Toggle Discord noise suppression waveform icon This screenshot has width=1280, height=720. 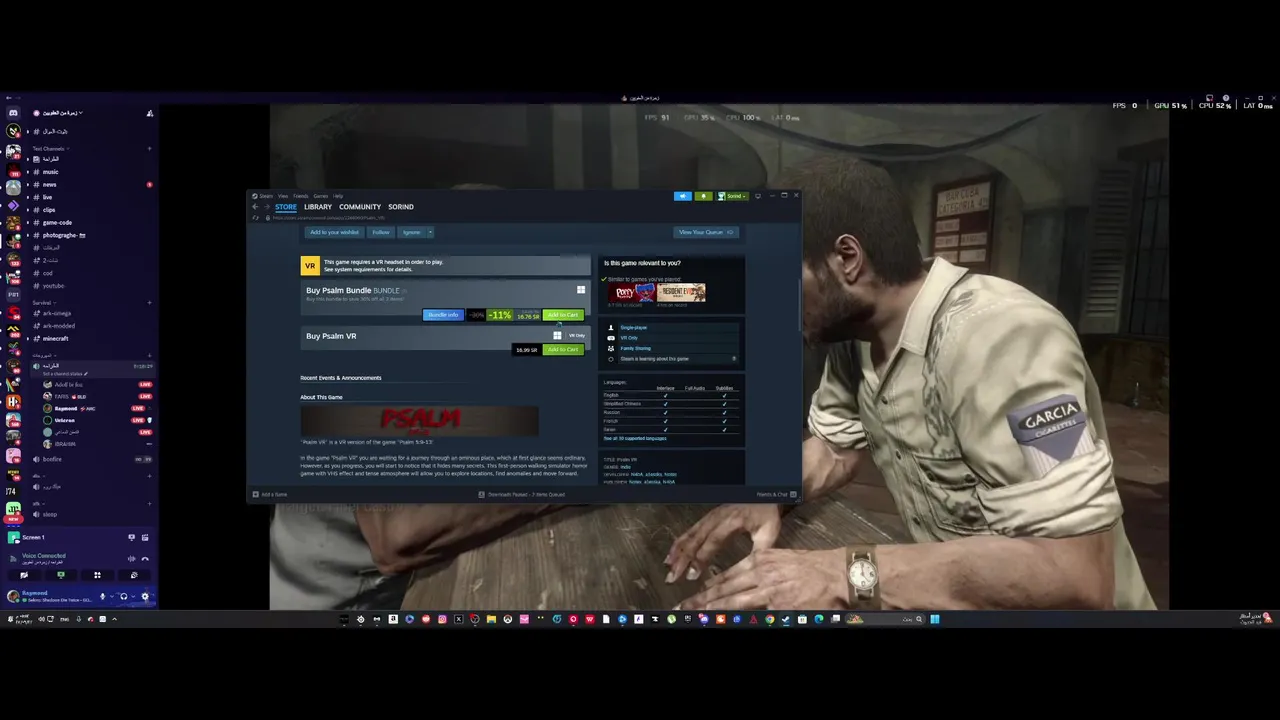pyautogui.click(x=131, y=559)
